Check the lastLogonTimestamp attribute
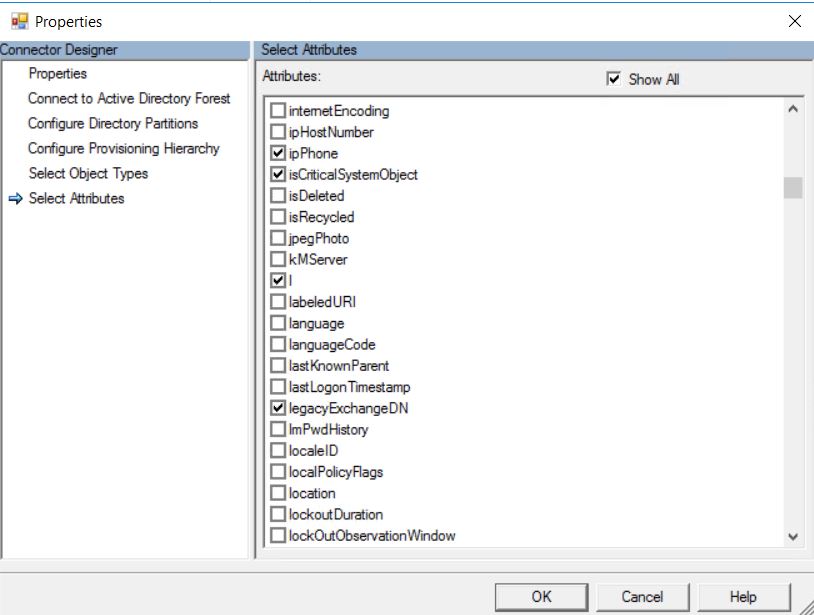This screenshot has width=814, height=615. (278, 387)
